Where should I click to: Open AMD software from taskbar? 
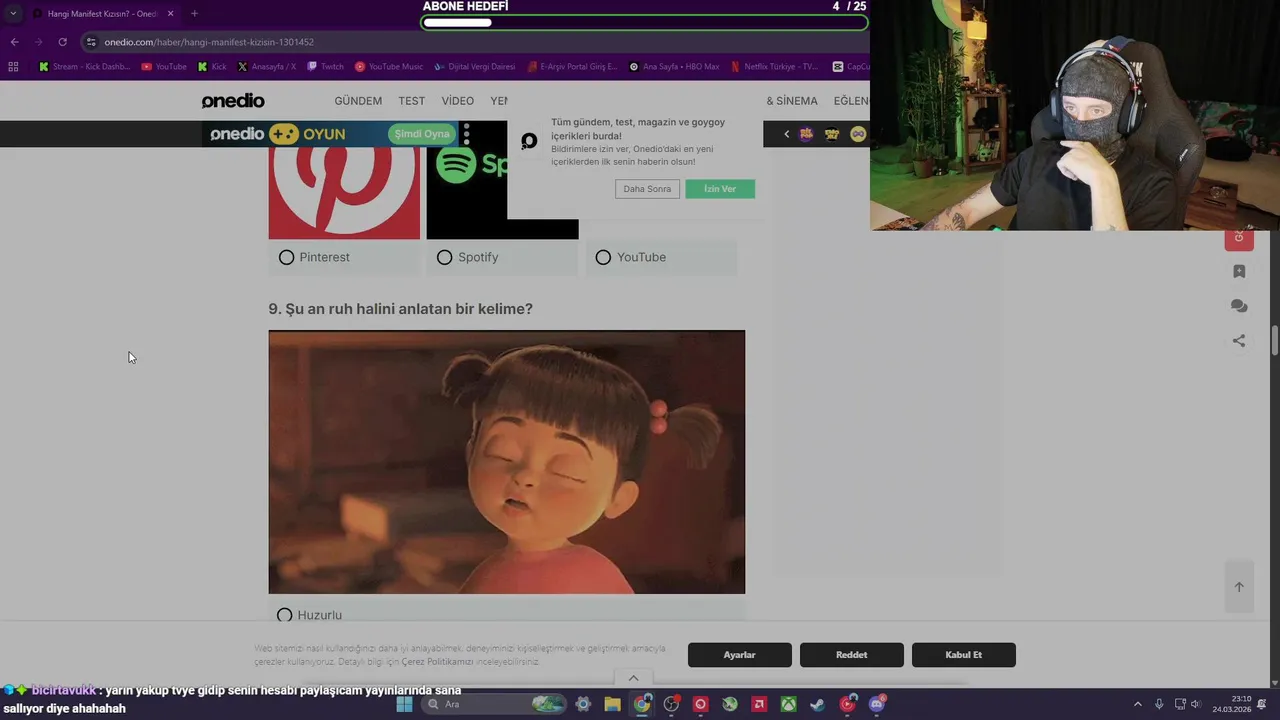point(759,704)
